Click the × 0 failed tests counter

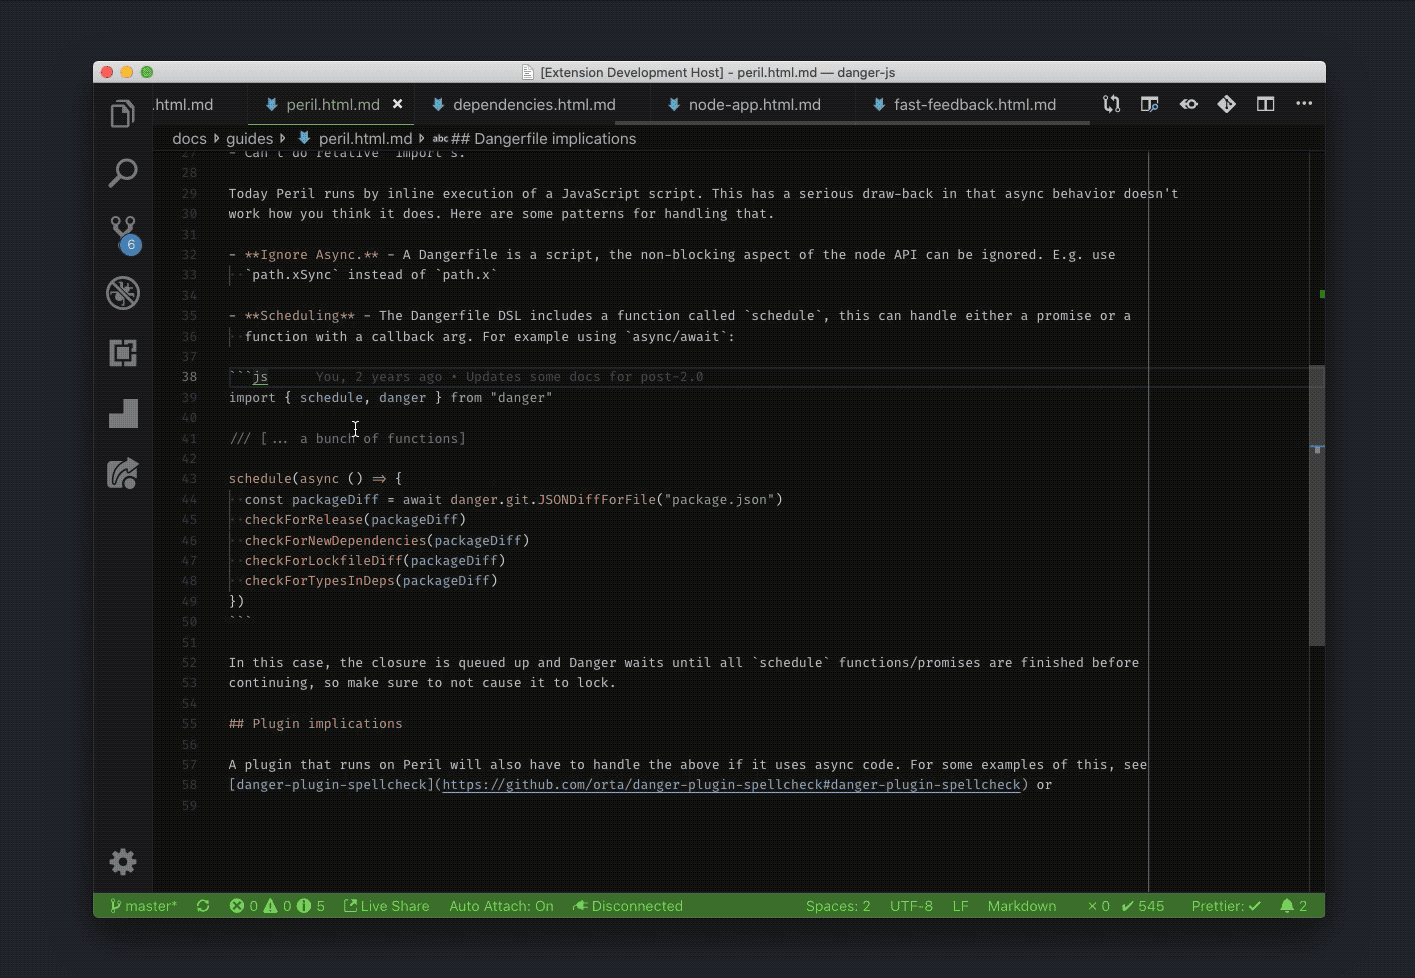1098,906
